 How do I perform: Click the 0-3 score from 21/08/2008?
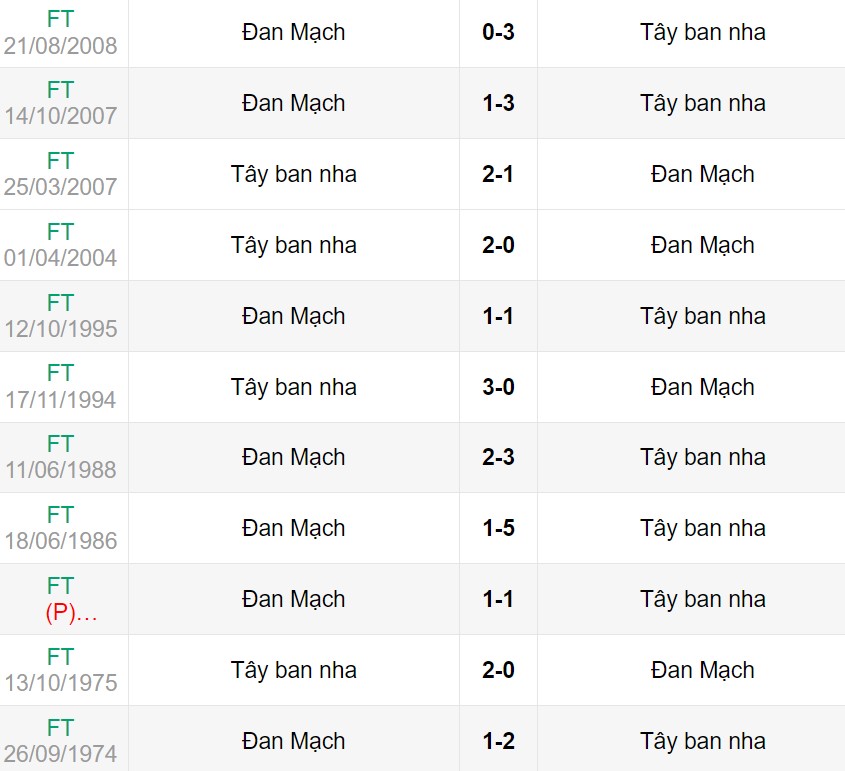(x=498, y=32)
